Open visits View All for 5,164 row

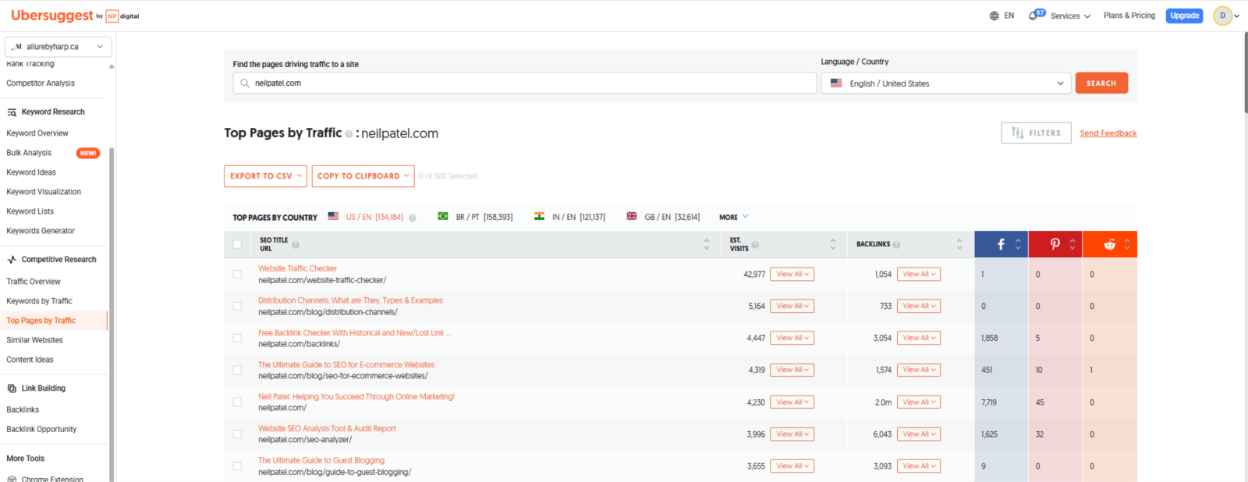[792, 306]
